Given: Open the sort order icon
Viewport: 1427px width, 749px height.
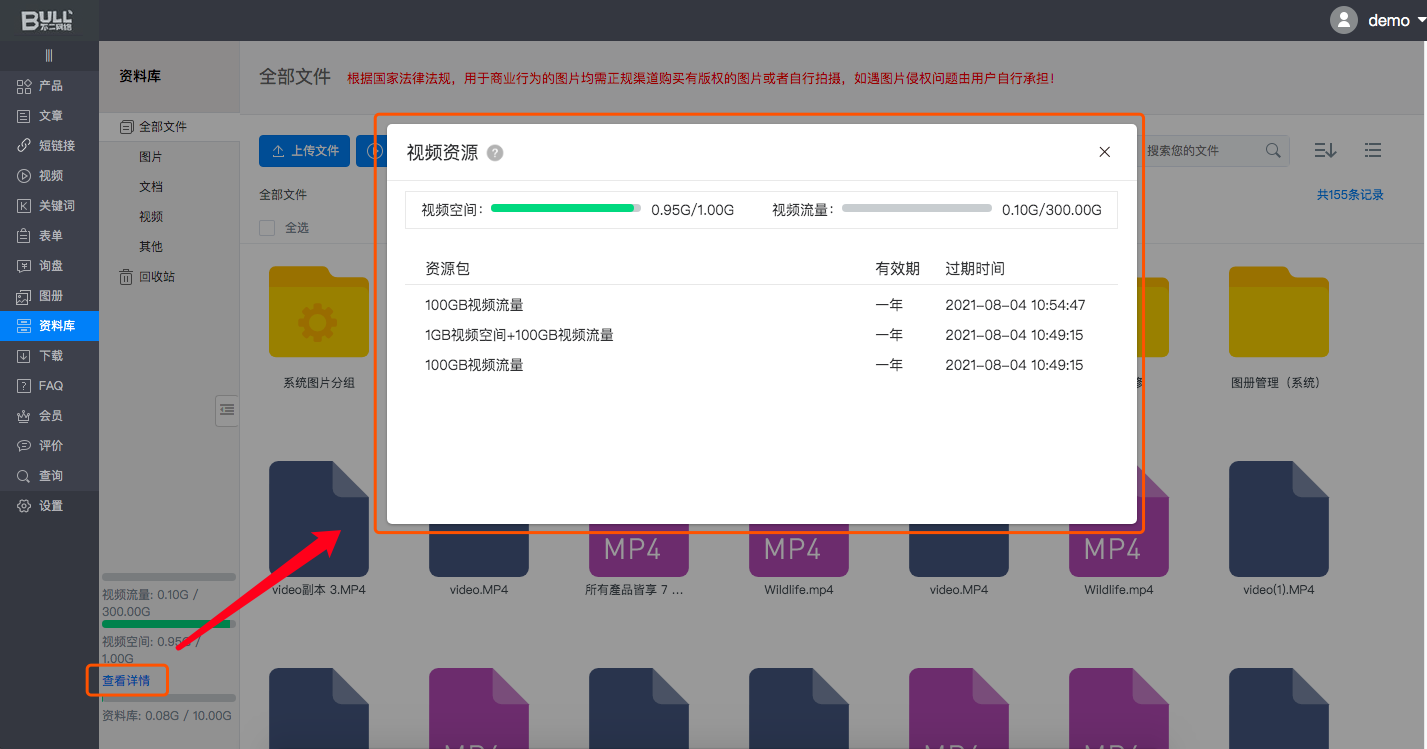Looking at the screenshot, I should pyautogui.click(x=1325, y=150).
